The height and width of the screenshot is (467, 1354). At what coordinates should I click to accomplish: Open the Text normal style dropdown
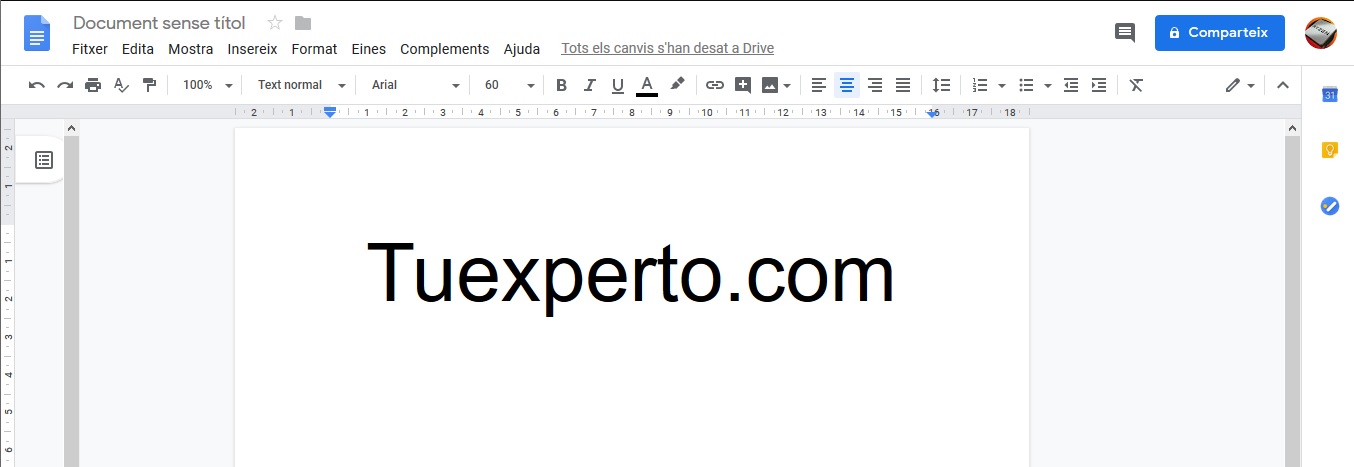click(301, 85)
